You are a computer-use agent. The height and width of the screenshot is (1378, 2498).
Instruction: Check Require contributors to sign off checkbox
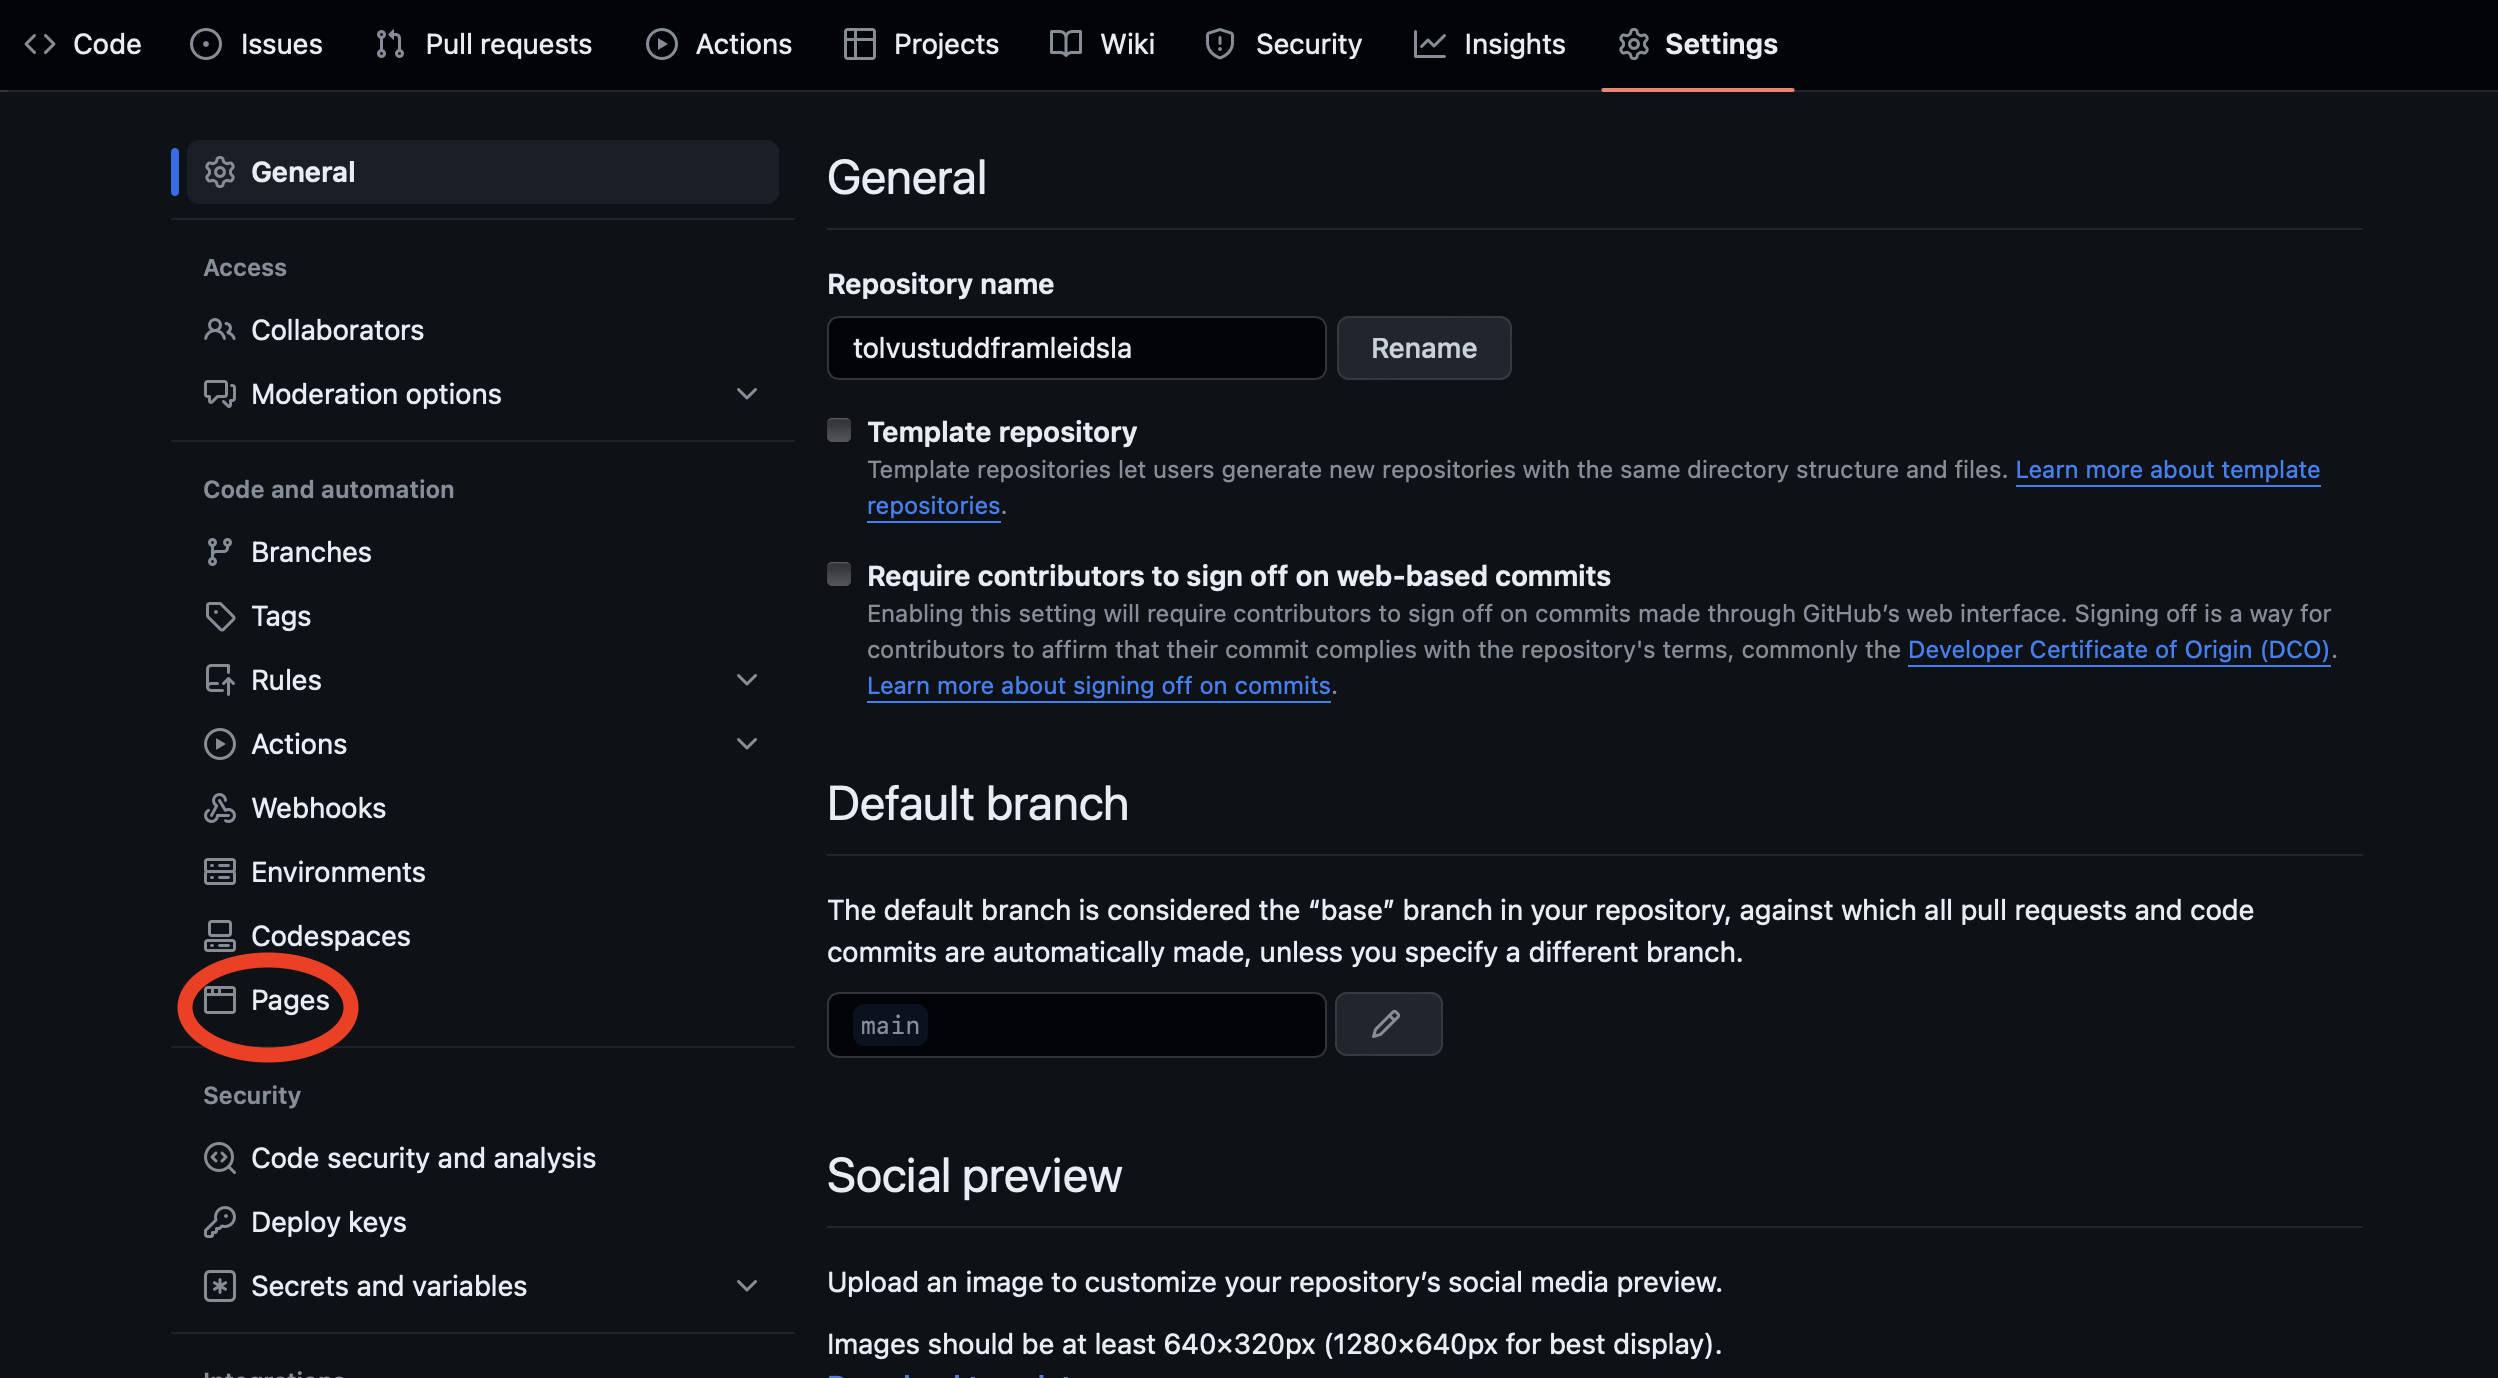(839, 574)
